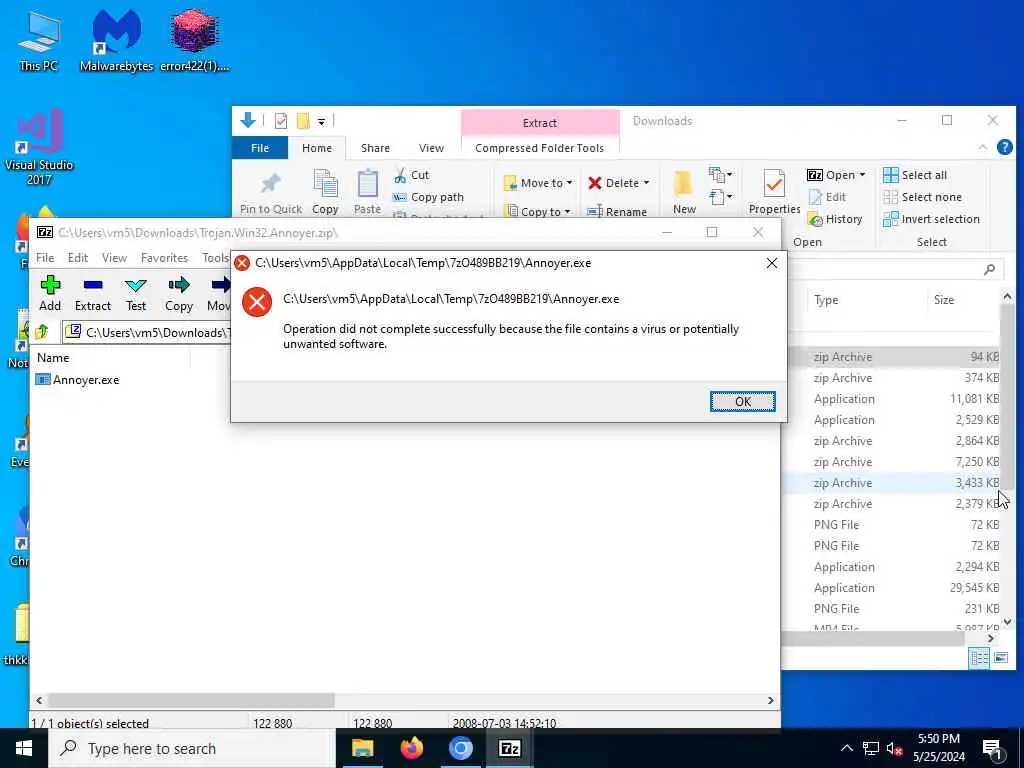Click Copy in the 7-Zip toolbar
The image size is (1024, 768).
pos(178,293)
